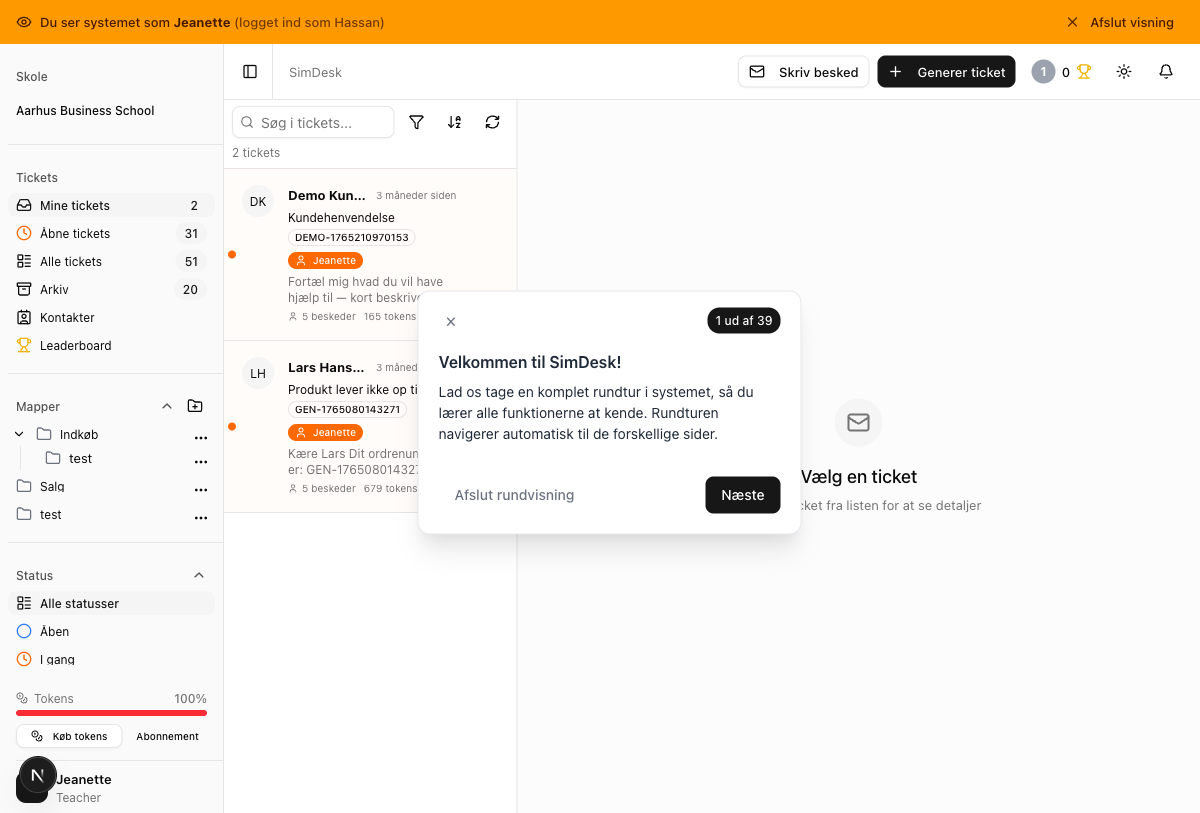1200x813 pixels.
Task: Open the Demo Kunde Kundehenvendelse ticket
Action: click(370, 255)
